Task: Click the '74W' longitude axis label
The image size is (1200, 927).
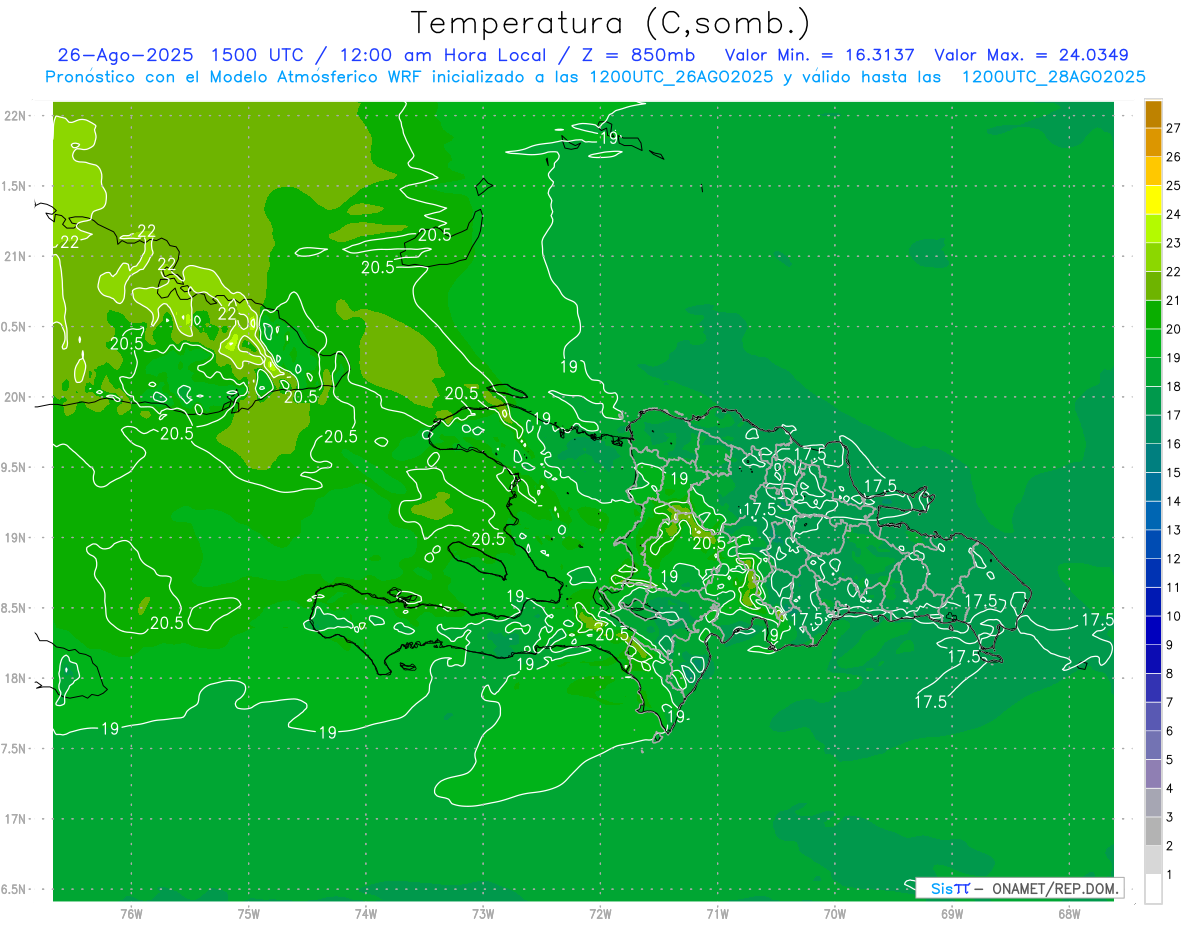Action: 366,913
